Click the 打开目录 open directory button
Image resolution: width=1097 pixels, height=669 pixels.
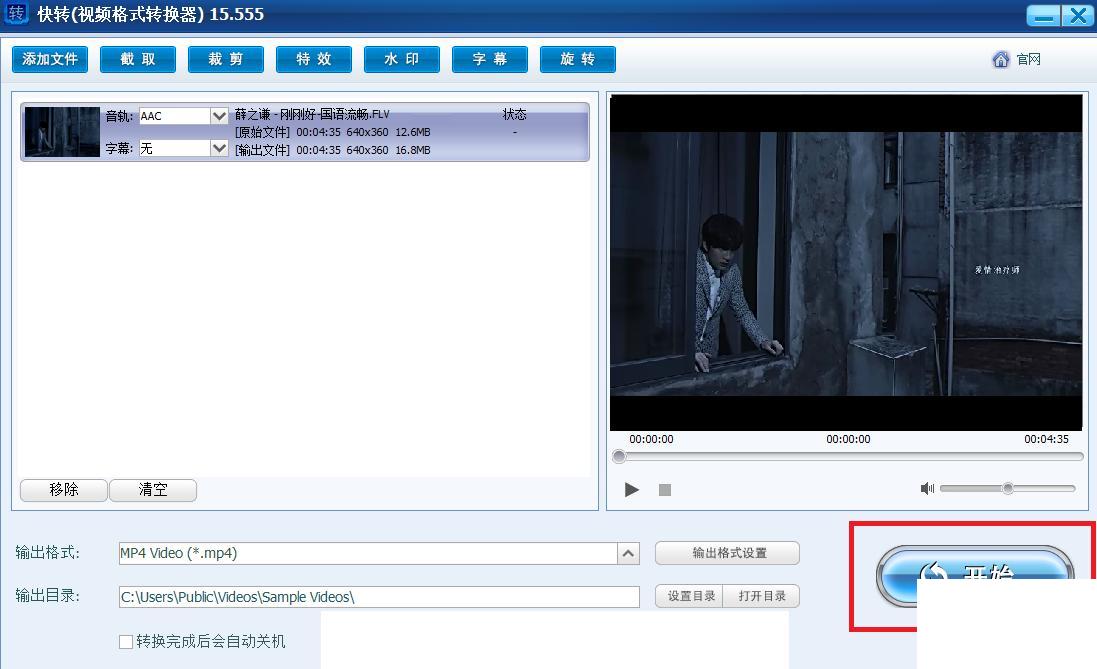point(763,596)
